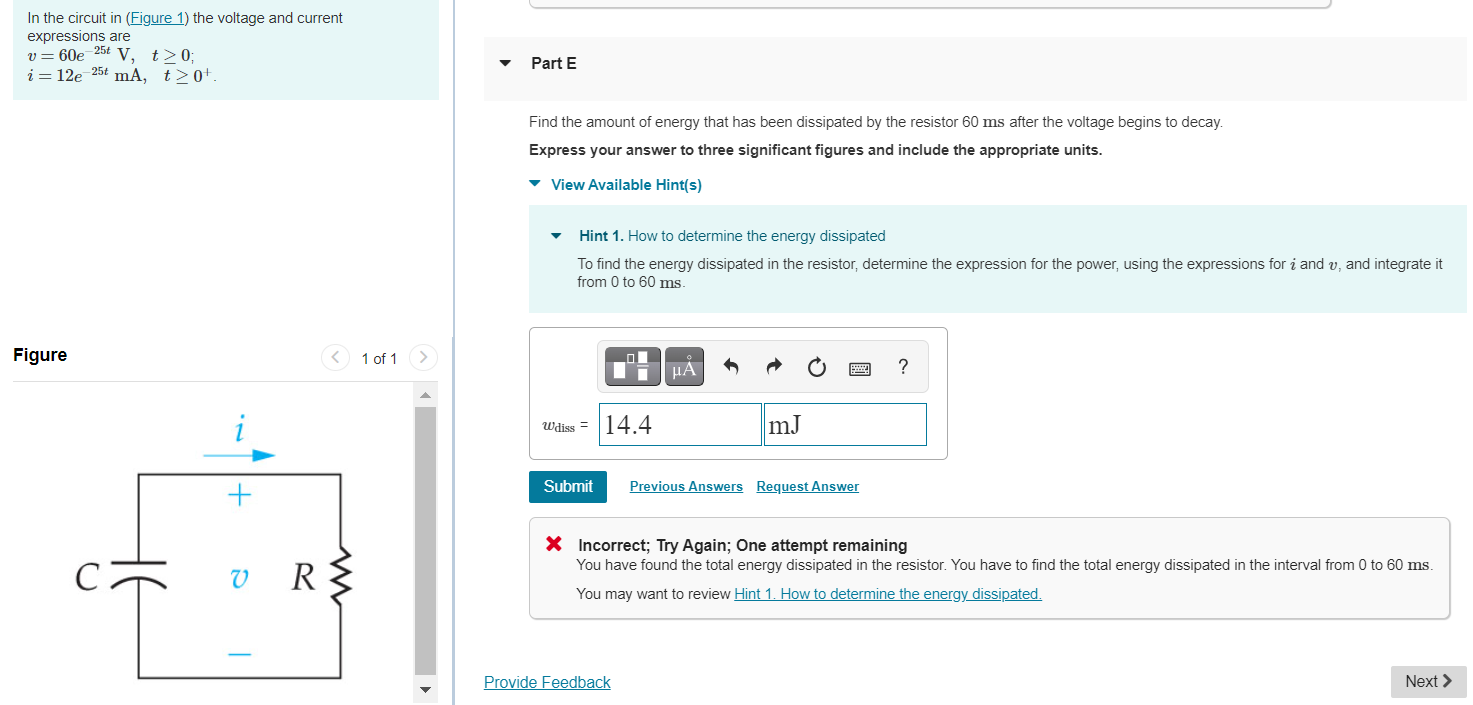This screenshot has height=705, width=1473.
Task: Open the Hint 1 review link
Action: tap(888, 594)
